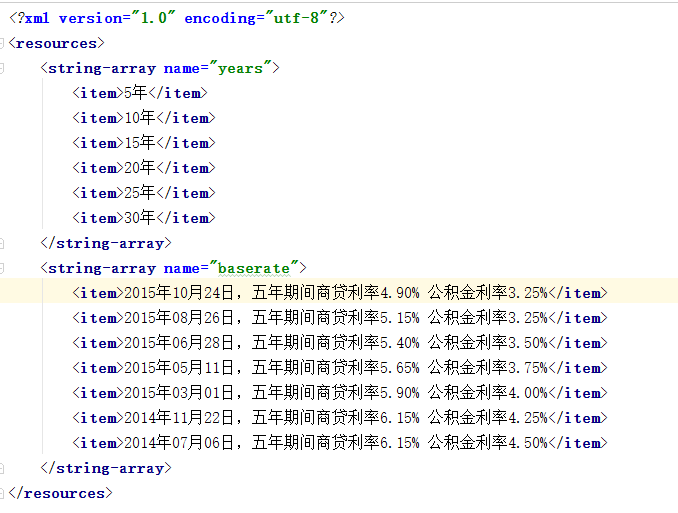Image resolution: width=678 pixels, height=513 pixels.
Task: Click the item dated 2015年10月24日
Action: pos(340,293)
